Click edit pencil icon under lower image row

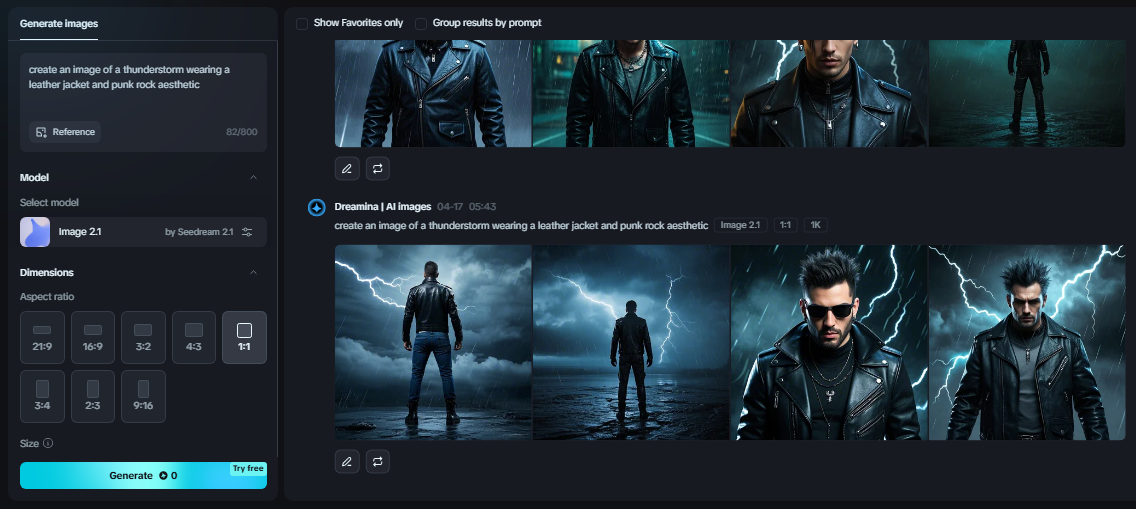347,461
